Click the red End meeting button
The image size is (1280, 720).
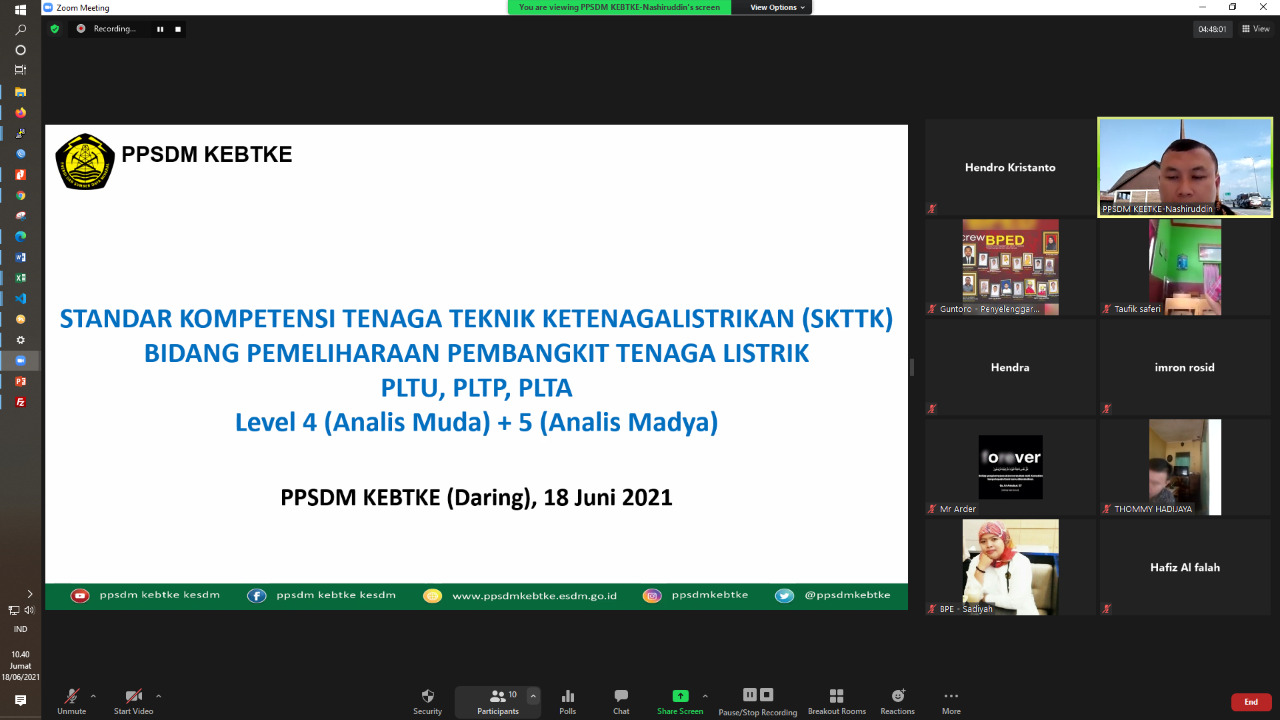[x=1251, y=702]
